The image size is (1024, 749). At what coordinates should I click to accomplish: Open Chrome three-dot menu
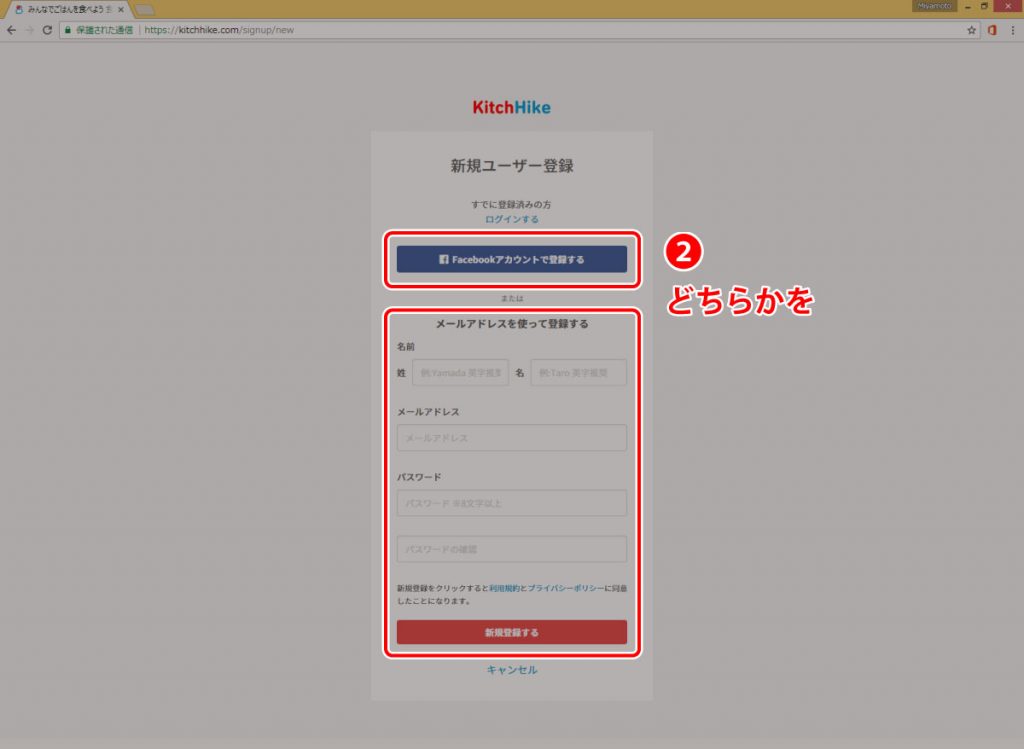click(1013, 30)
